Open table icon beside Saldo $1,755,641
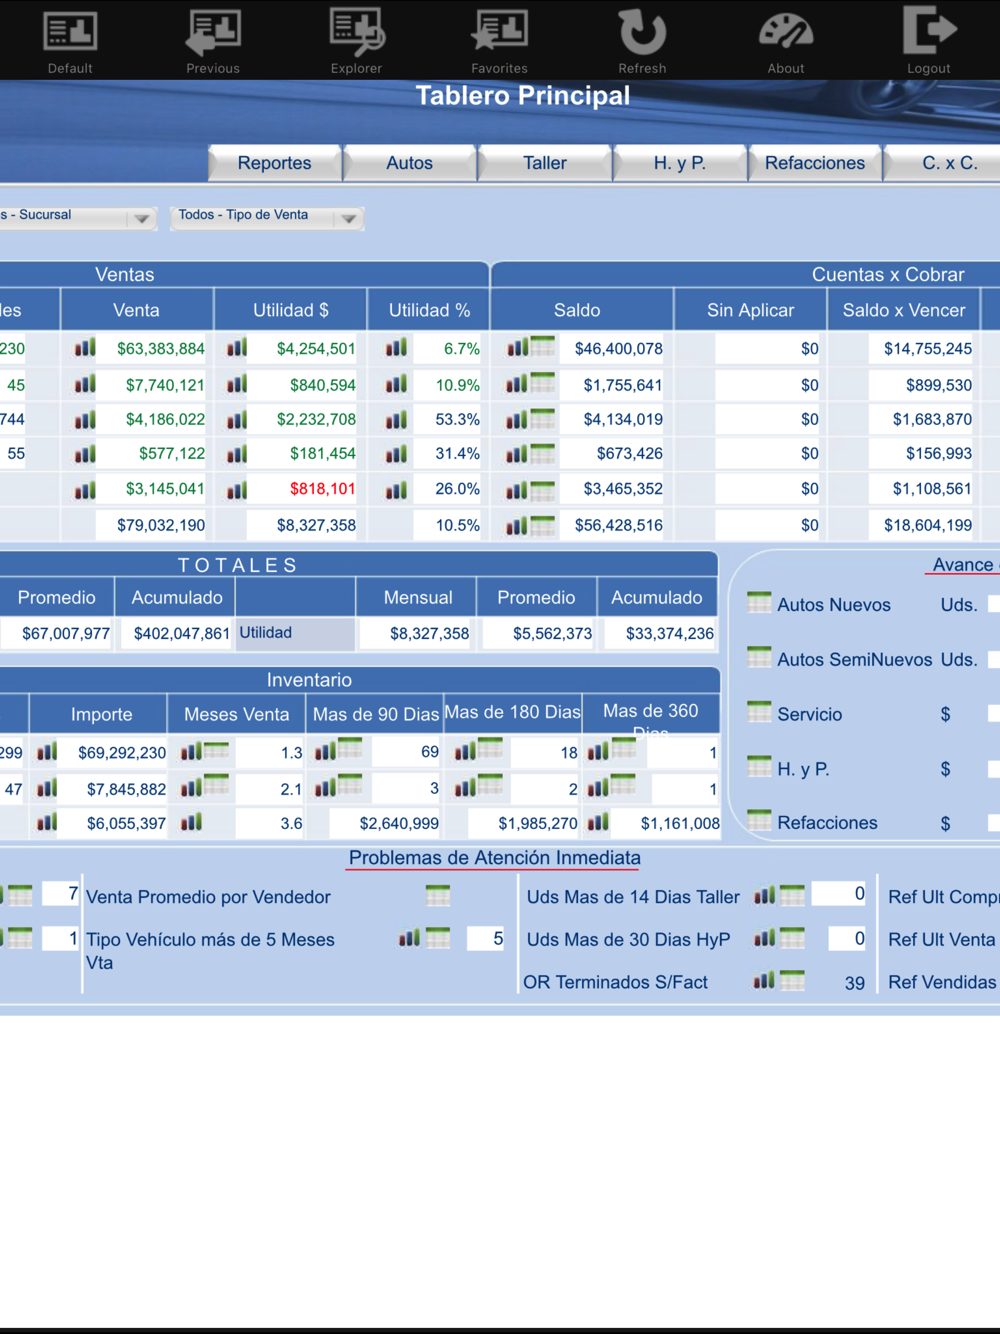 [543, 383]
